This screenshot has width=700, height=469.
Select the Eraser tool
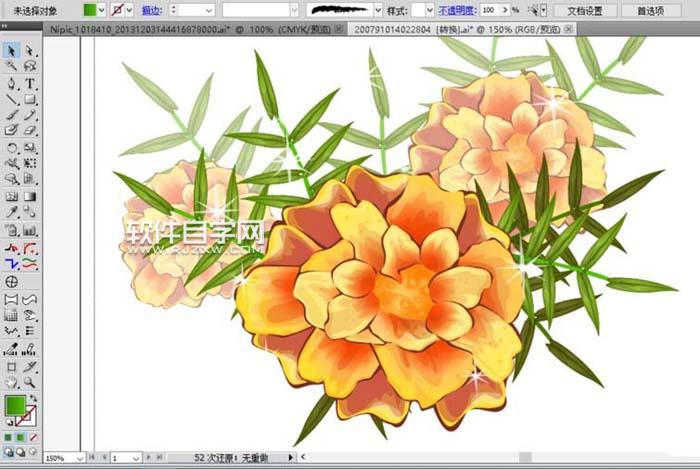[30, 130]
